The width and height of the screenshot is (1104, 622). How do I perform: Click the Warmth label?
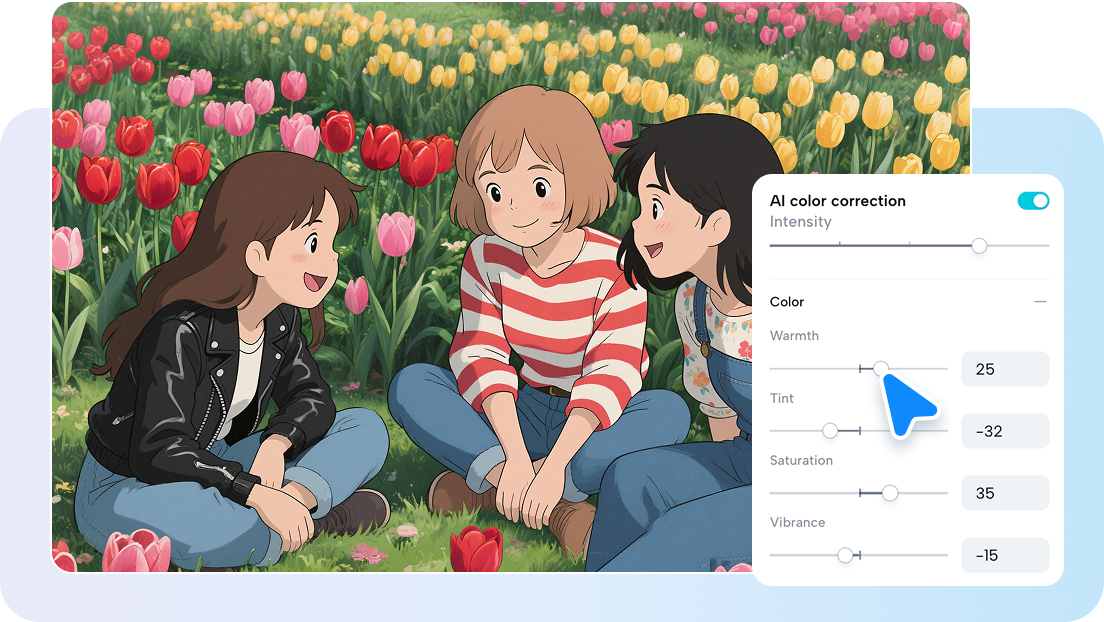[794, 336]
